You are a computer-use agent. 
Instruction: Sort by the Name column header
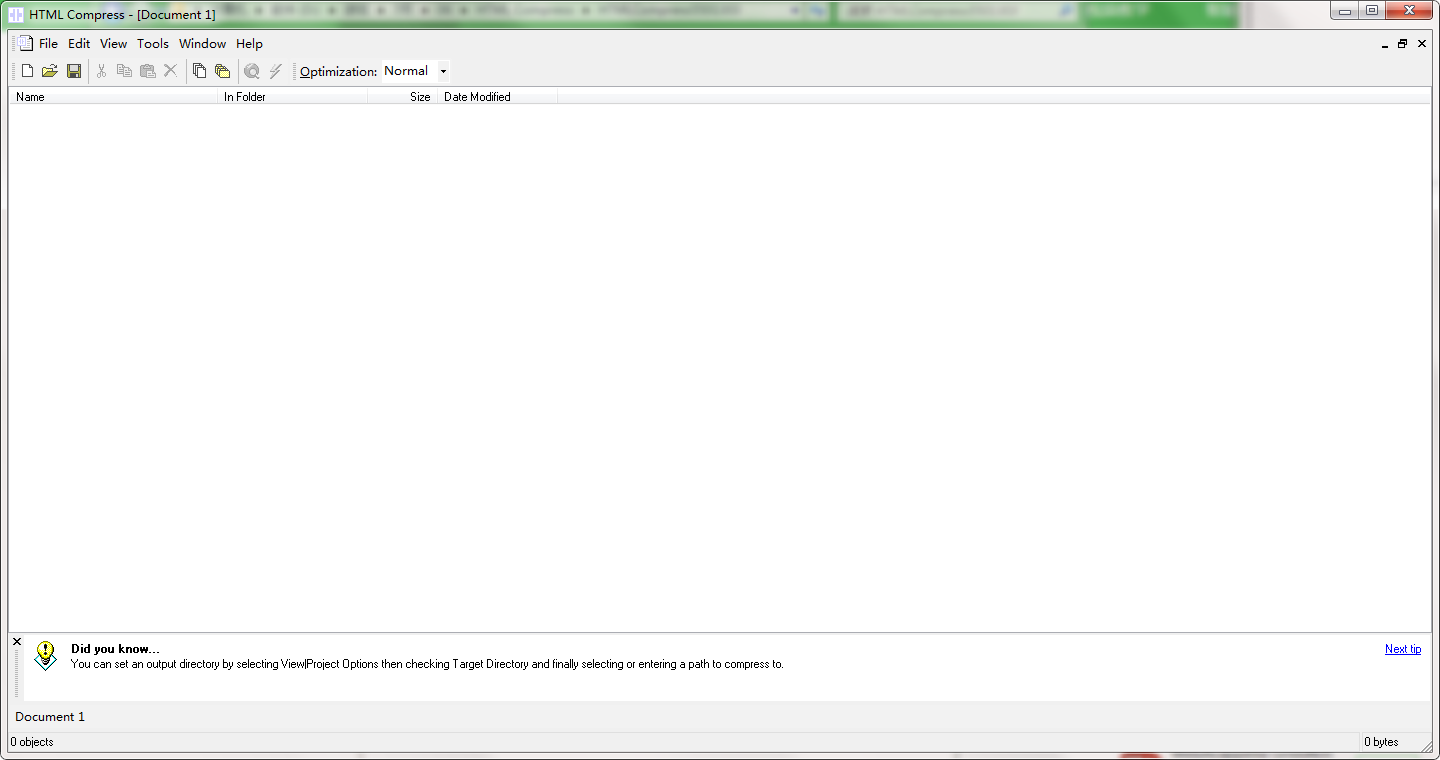(113, 97)
